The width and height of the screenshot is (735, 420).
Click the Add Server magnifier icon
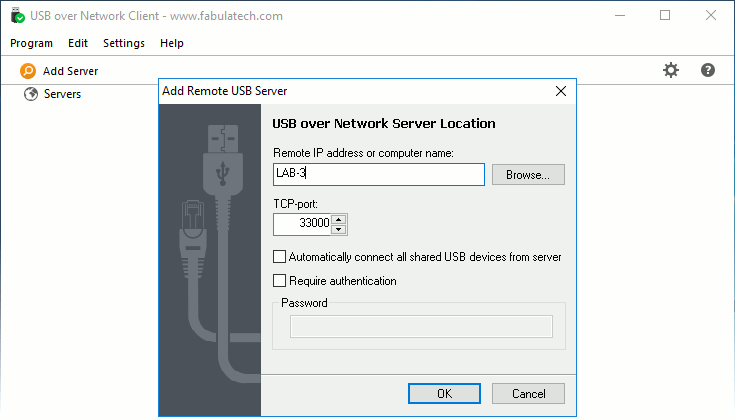[28, 71]
